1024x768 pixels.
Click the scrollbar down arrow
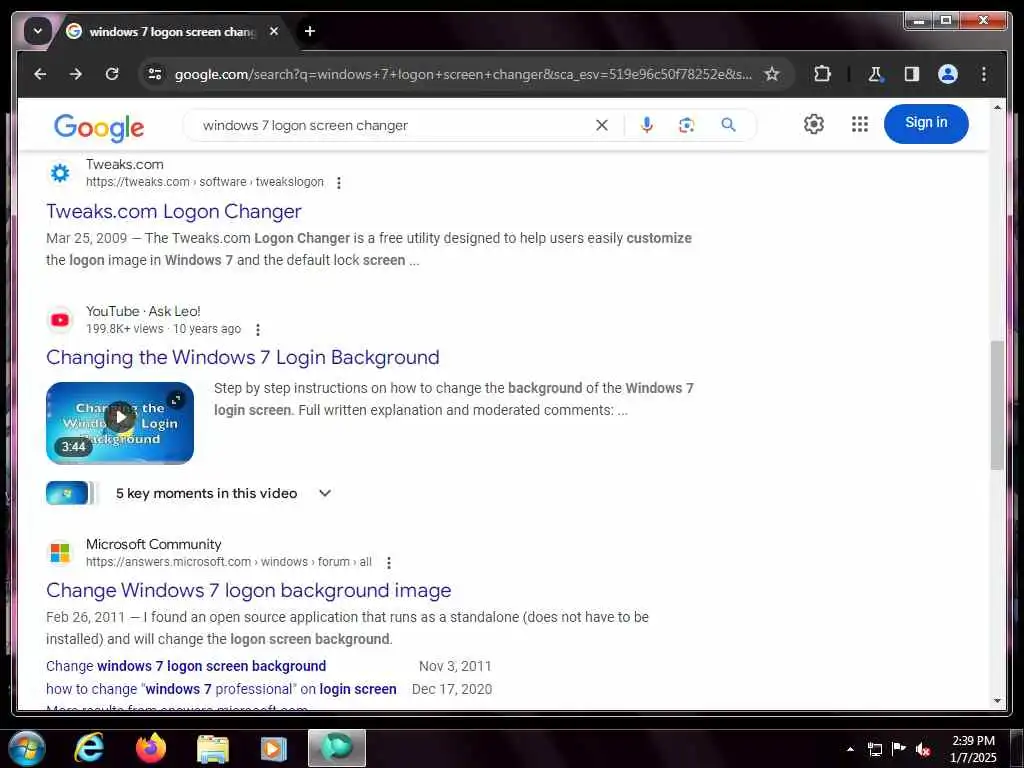tap(997, 701)
